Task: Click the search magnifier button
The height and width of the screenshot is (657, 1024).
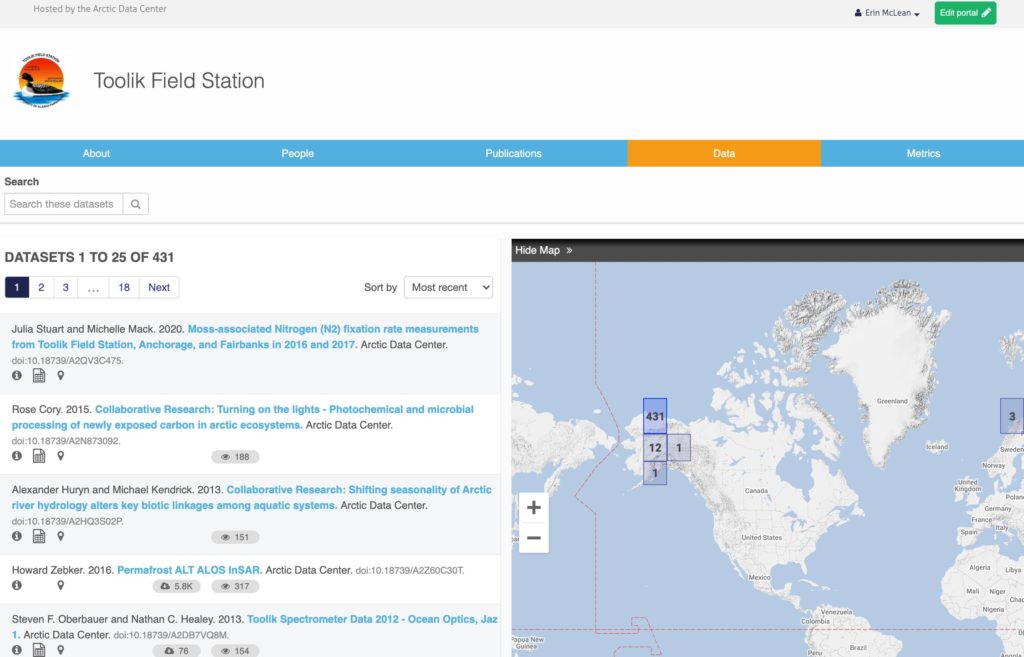Action: tap(135, 204)
